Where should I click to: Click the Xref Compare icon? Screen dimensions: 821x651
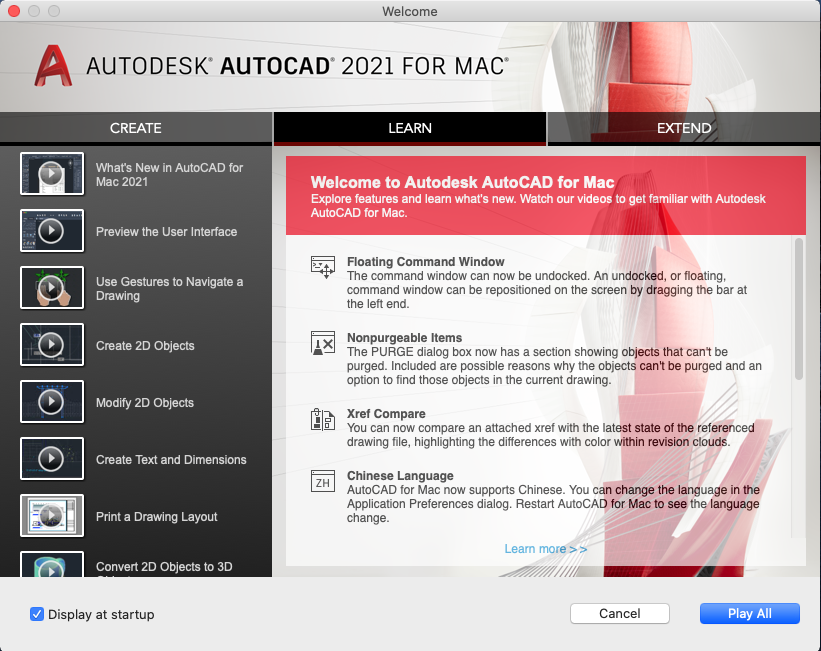pos(323,420)
